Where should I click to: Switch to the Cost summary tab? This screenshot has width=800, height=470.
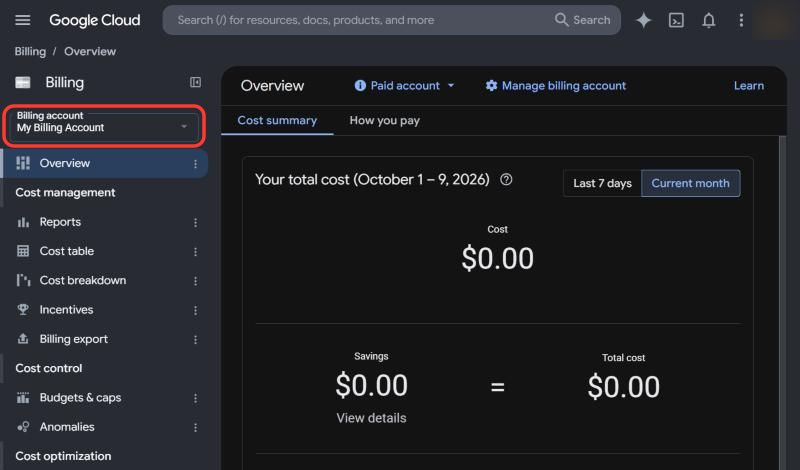[277, 120]
